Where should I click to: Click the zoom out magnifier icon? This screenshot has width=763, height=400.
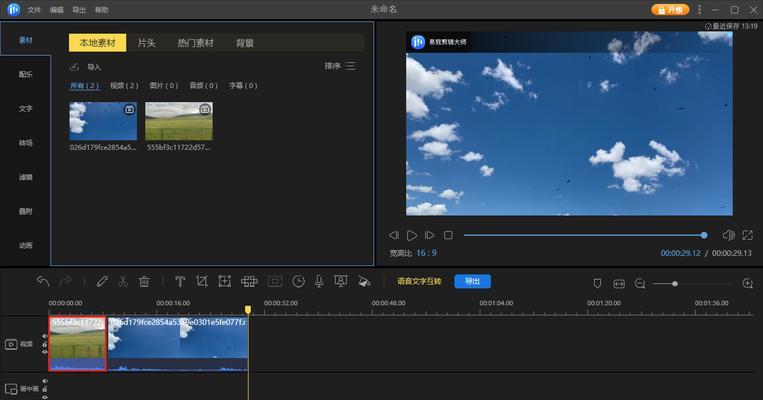tap(640, 284)
